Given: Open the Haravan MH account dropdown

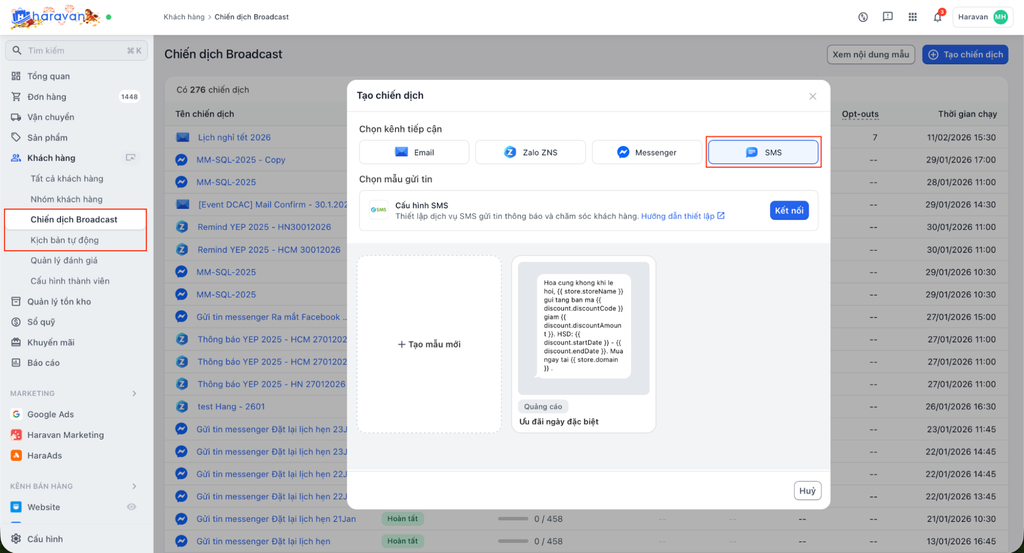Looking at the screenshot, I should tap(980, 17).
